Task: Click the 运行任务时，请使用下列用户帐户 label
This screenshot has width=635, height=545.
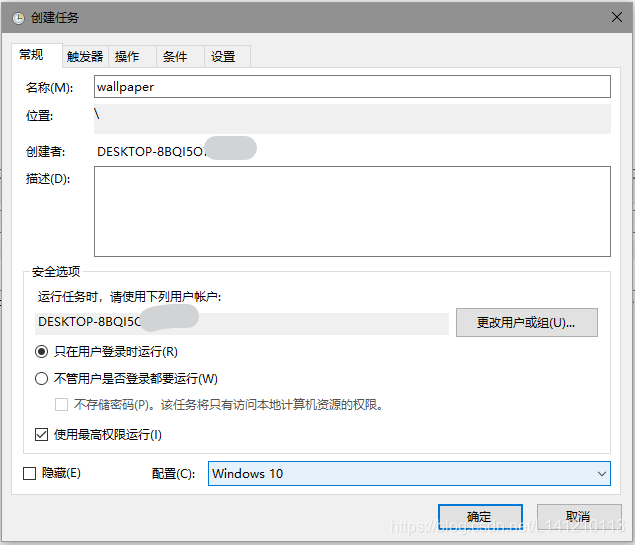Action: click(x=130, y=297)
